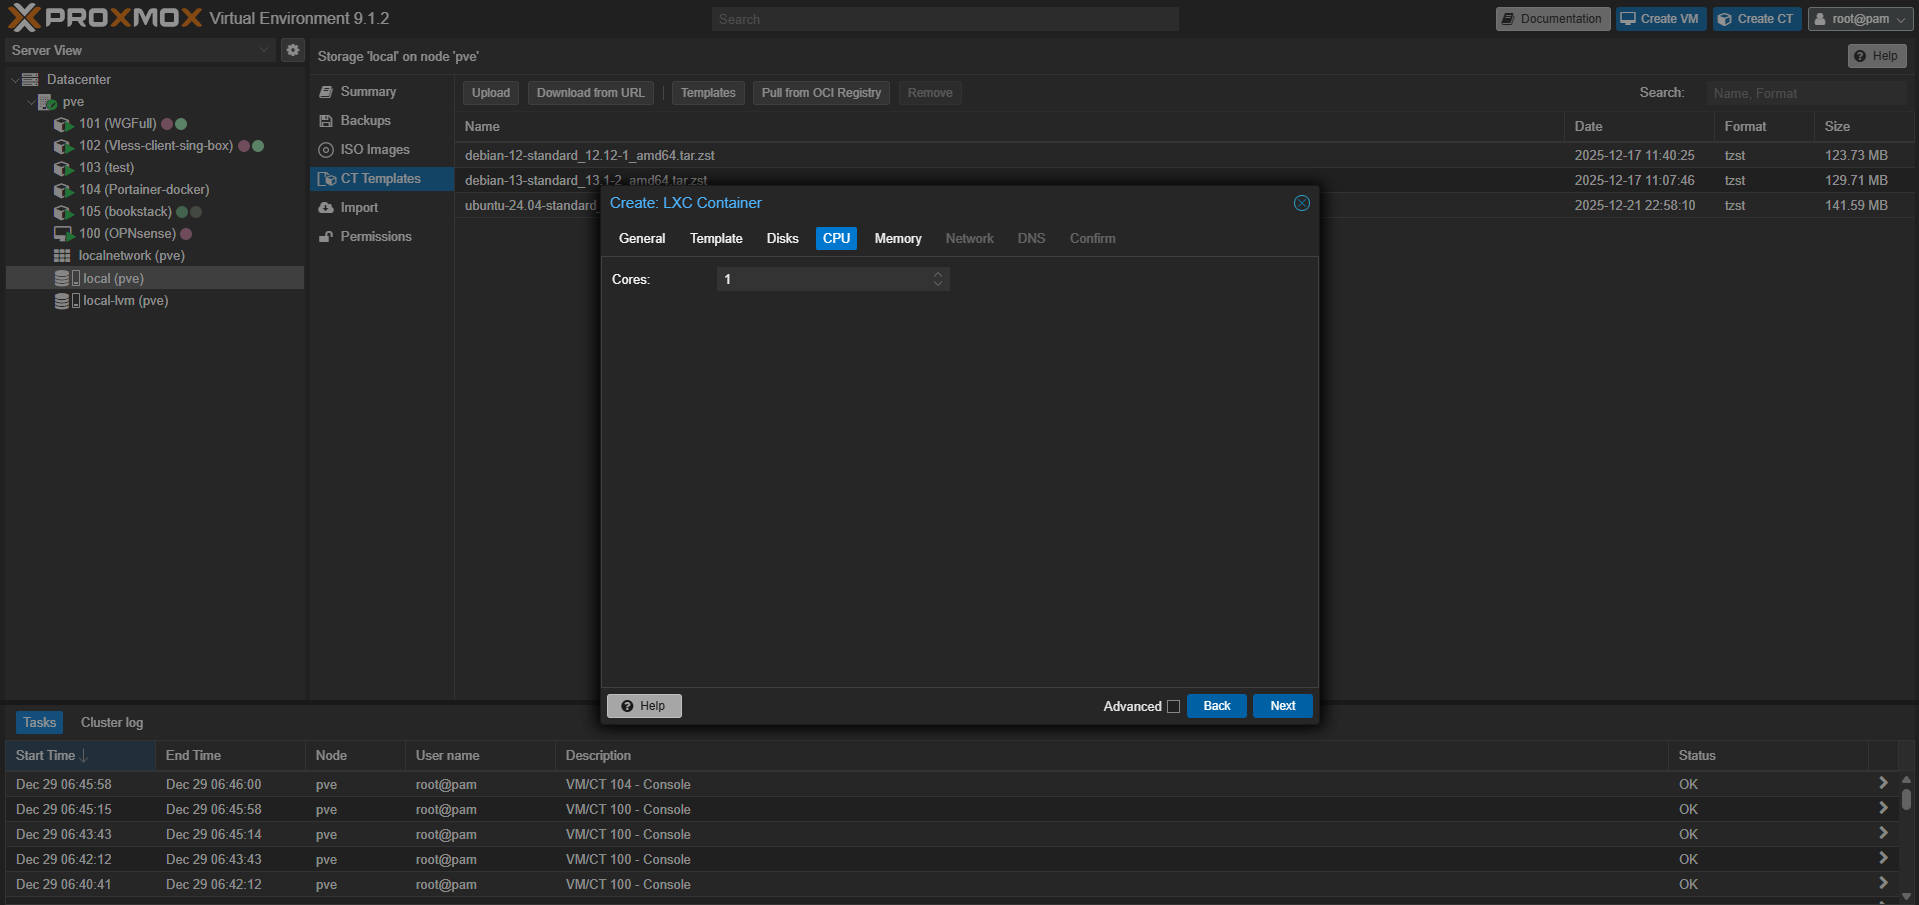1919x905 pixels.
Task: Open Backups section floppy icon
Action: pyautogui.click(x=326, y=121)
